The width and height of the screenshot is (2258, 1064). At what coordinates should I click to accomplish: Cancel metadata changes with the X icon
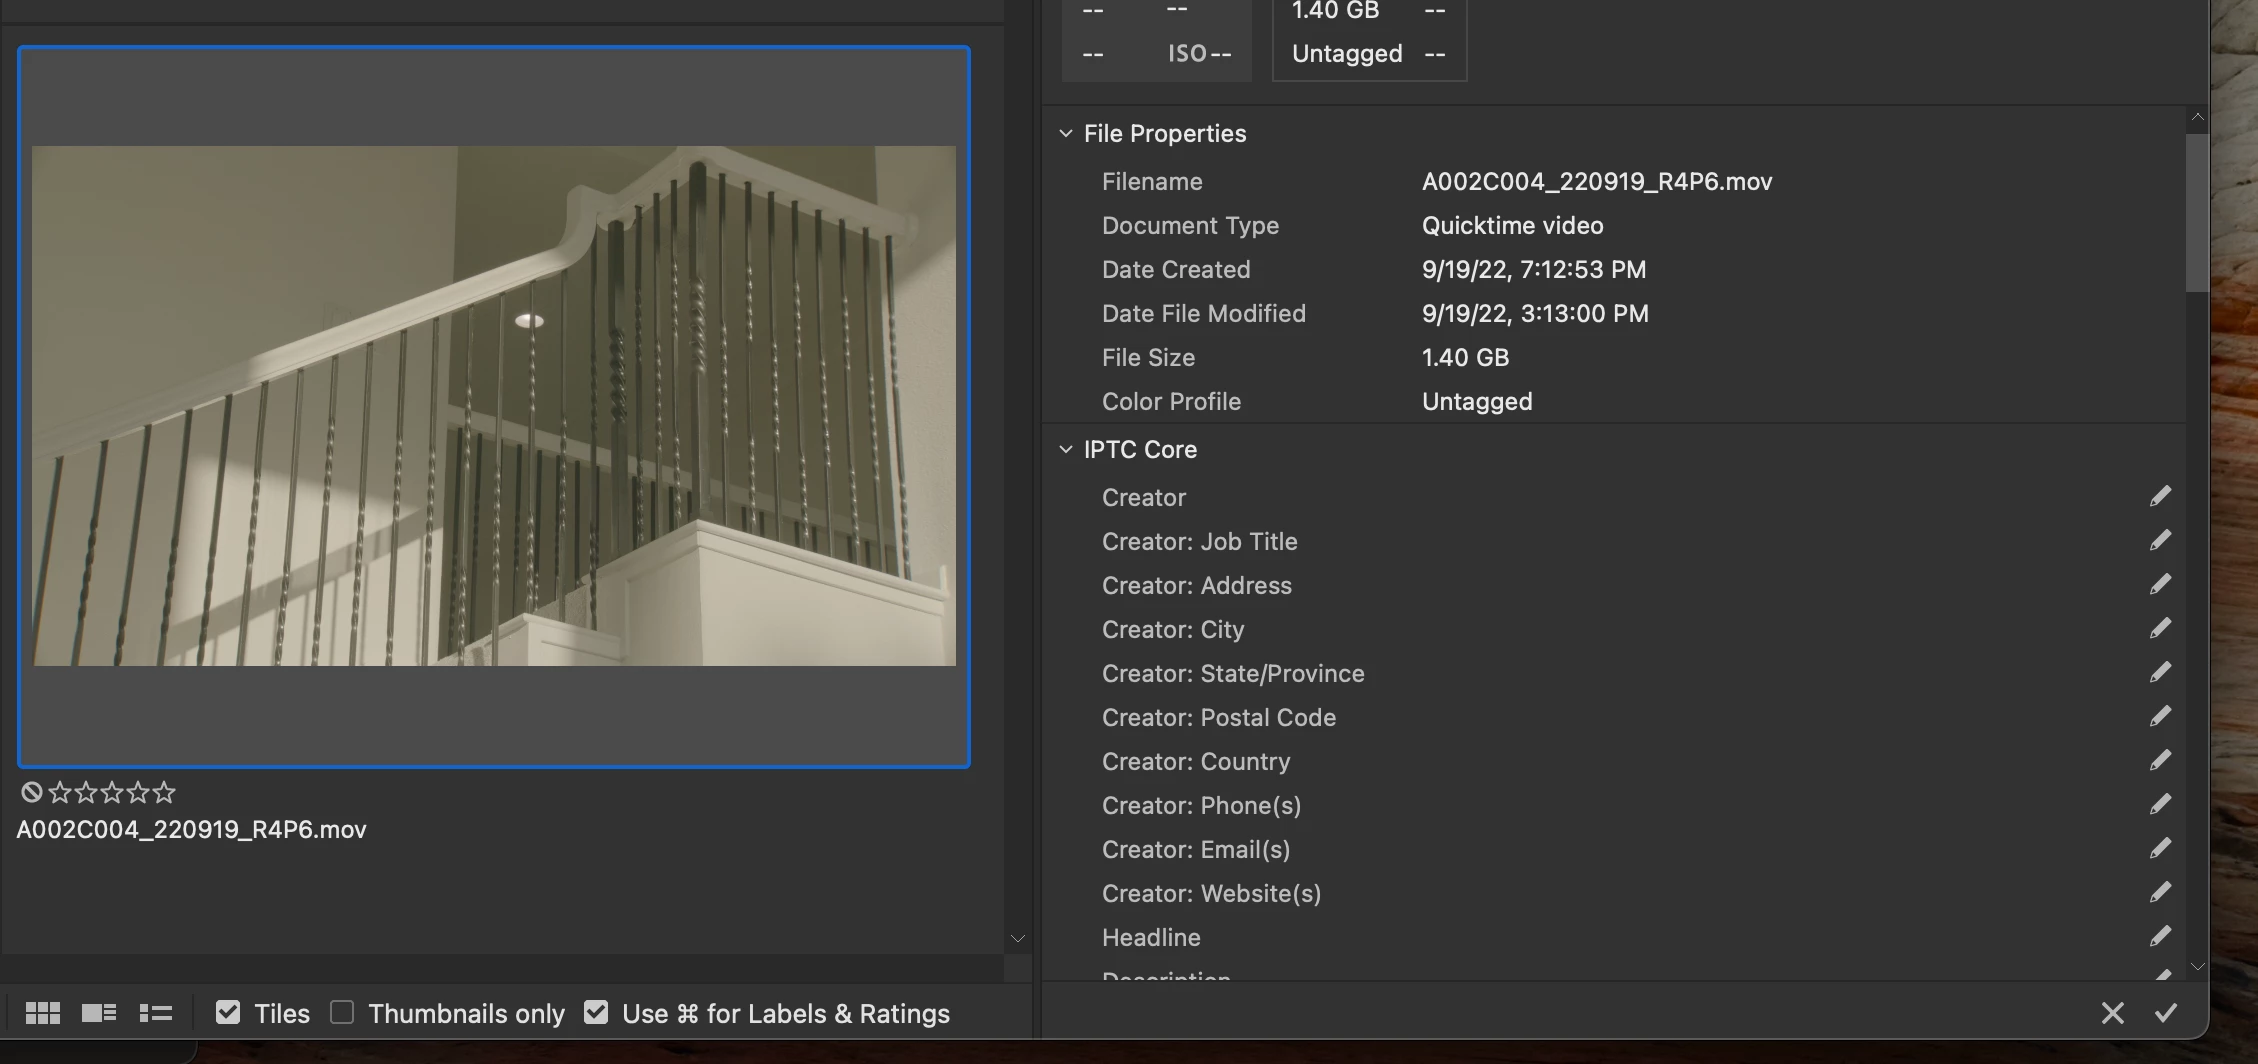(x=2112, y=1013)
